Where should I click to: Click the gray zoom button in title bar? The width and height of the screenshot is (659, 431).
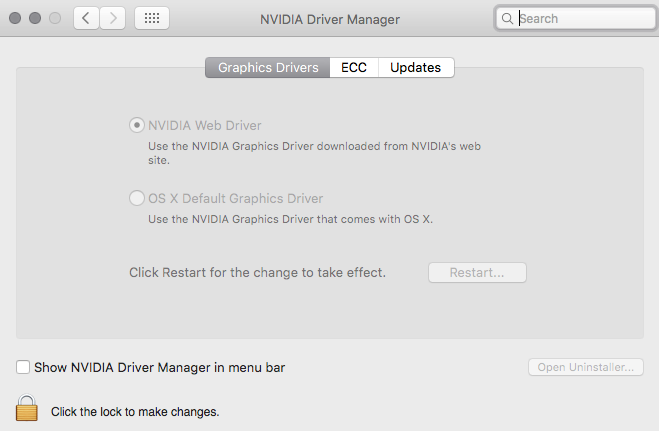[x=54, y=18]
